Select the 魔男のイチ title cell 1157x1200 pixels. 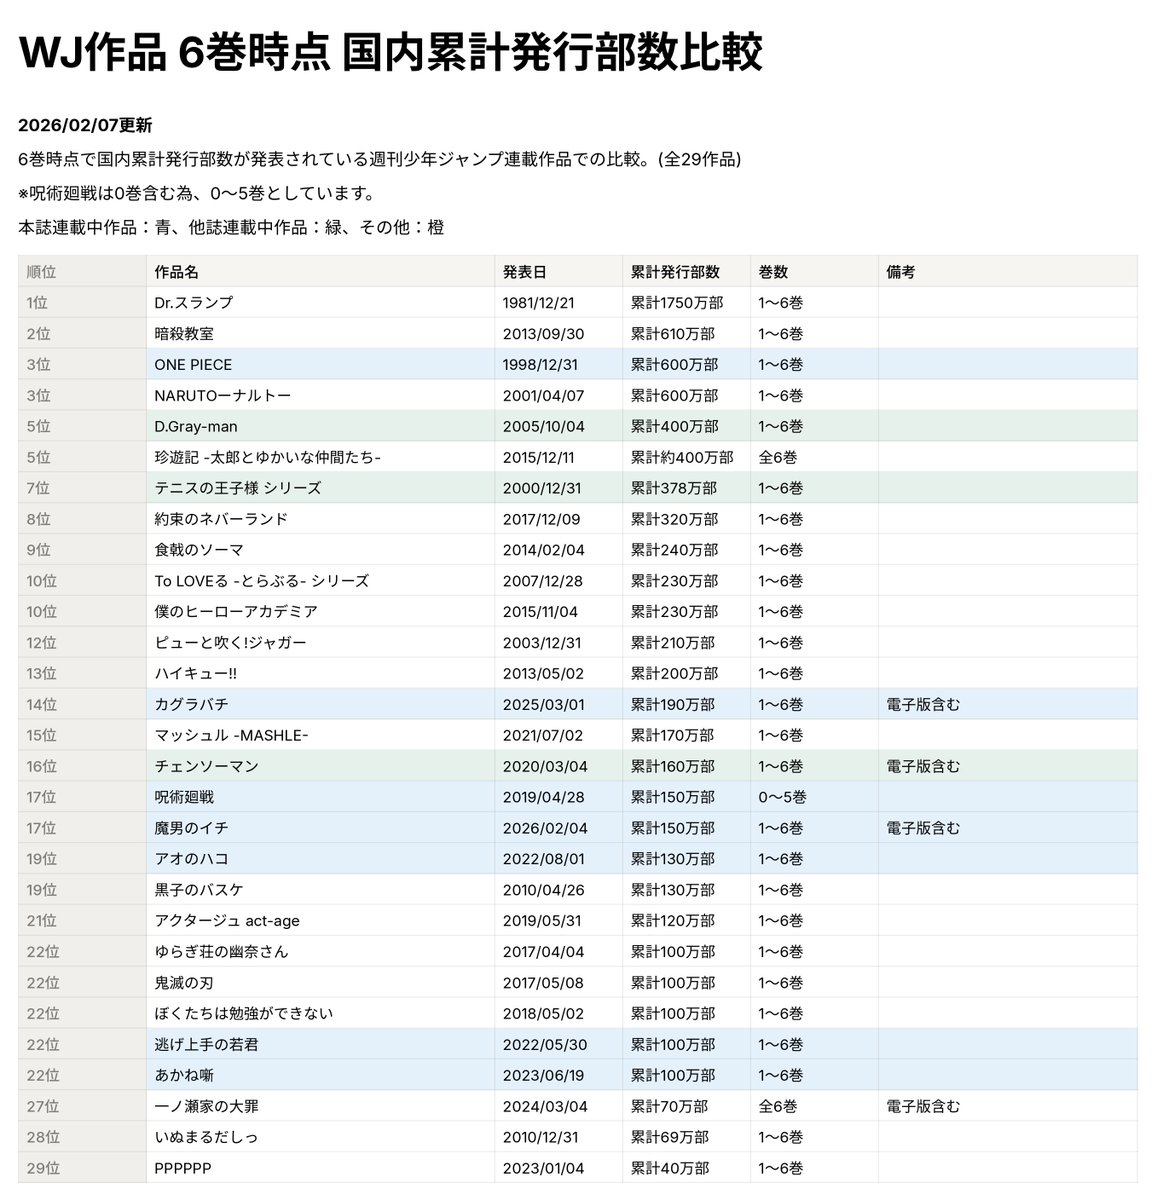point(320,829)
